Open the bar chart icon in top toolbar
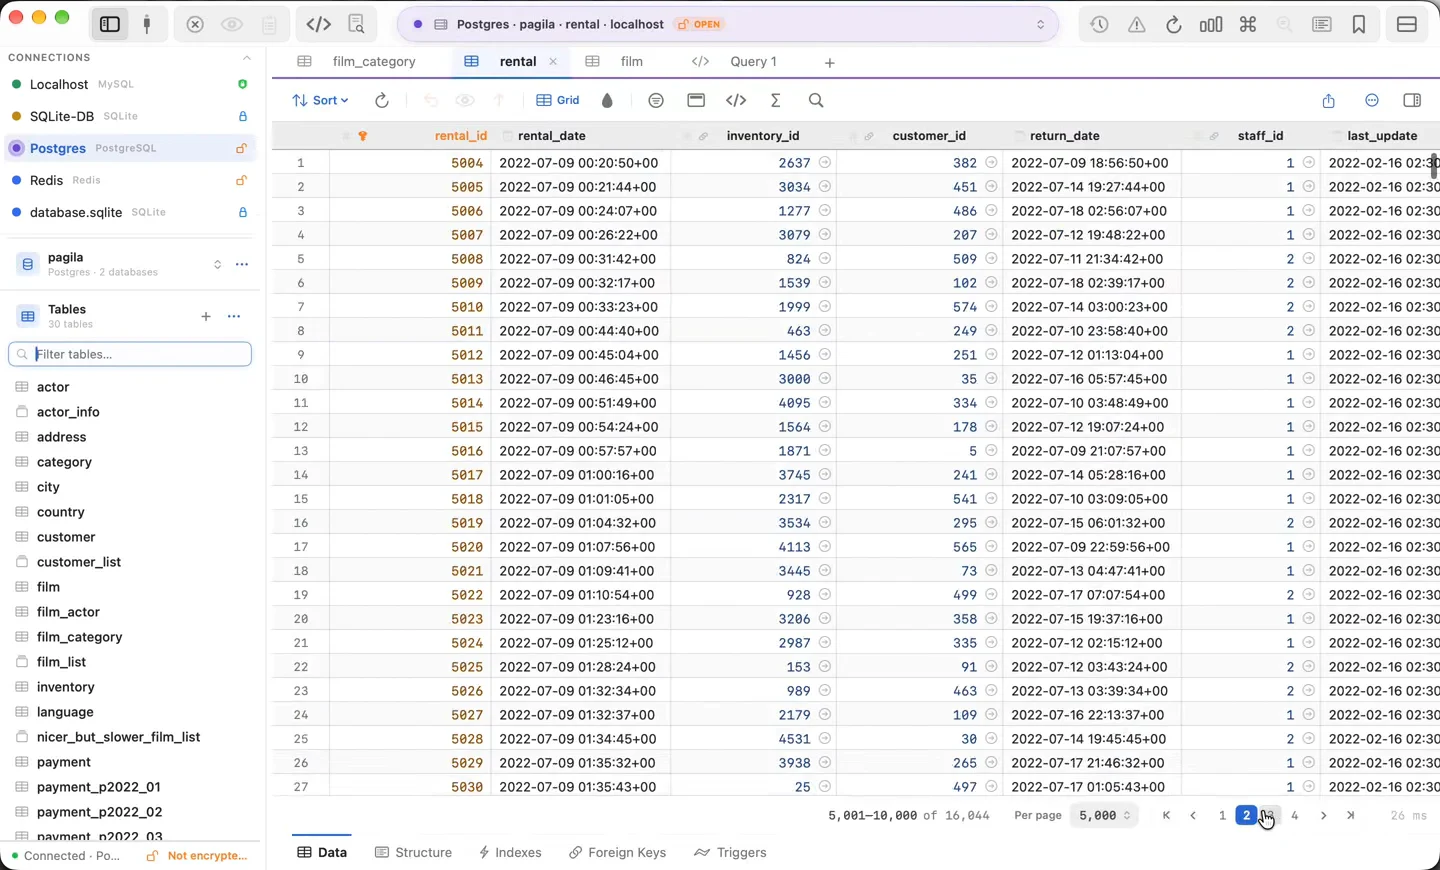 coord(1211,24)
